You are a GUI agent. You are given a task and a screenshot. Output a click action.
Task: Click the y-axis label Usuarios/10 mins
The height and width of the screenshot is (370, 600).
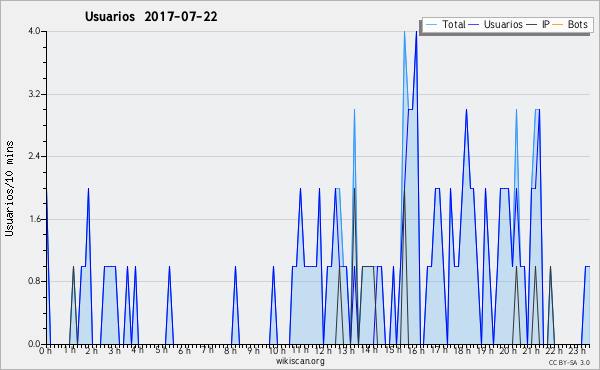9,188
